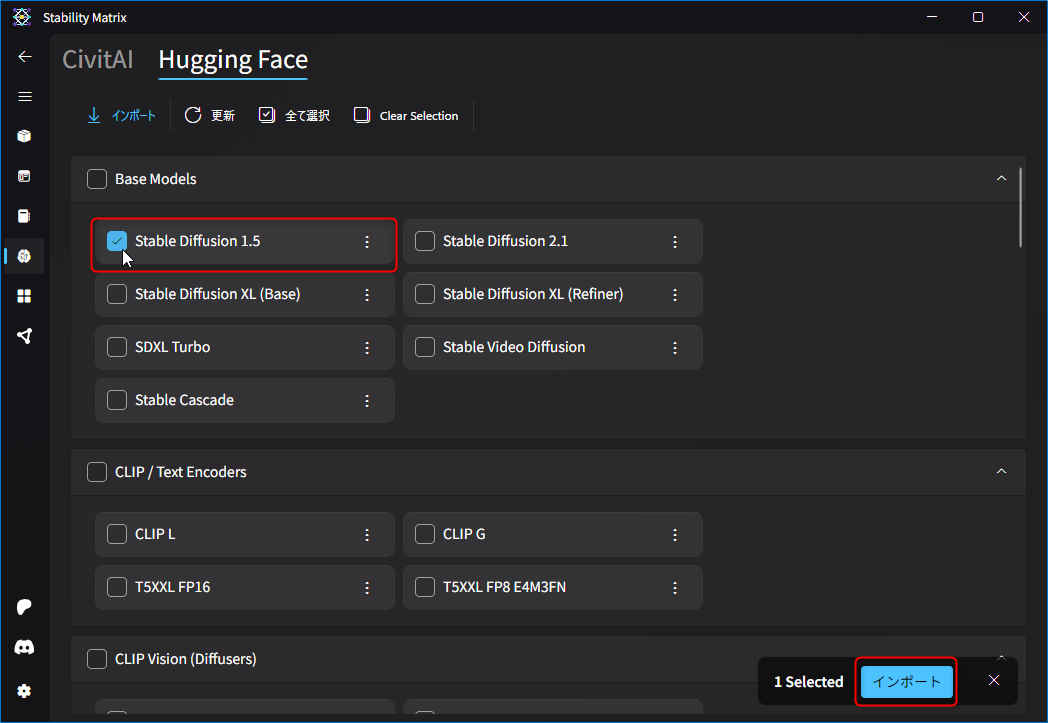The width and height of the screenshot is (1048, 723).
Task: Select the Hugging Face tab
Action: coord(233,60)
